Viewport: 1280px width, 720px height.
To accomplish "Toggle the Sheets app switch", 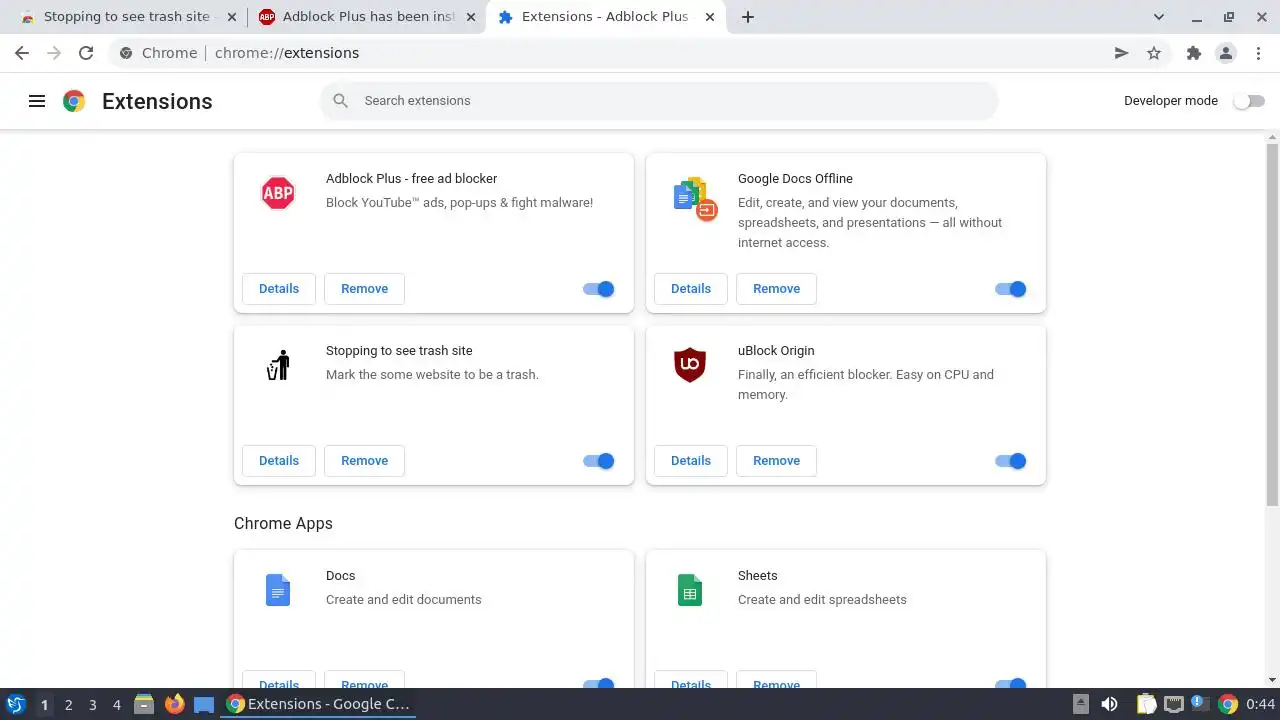I will click(1011, 684).
